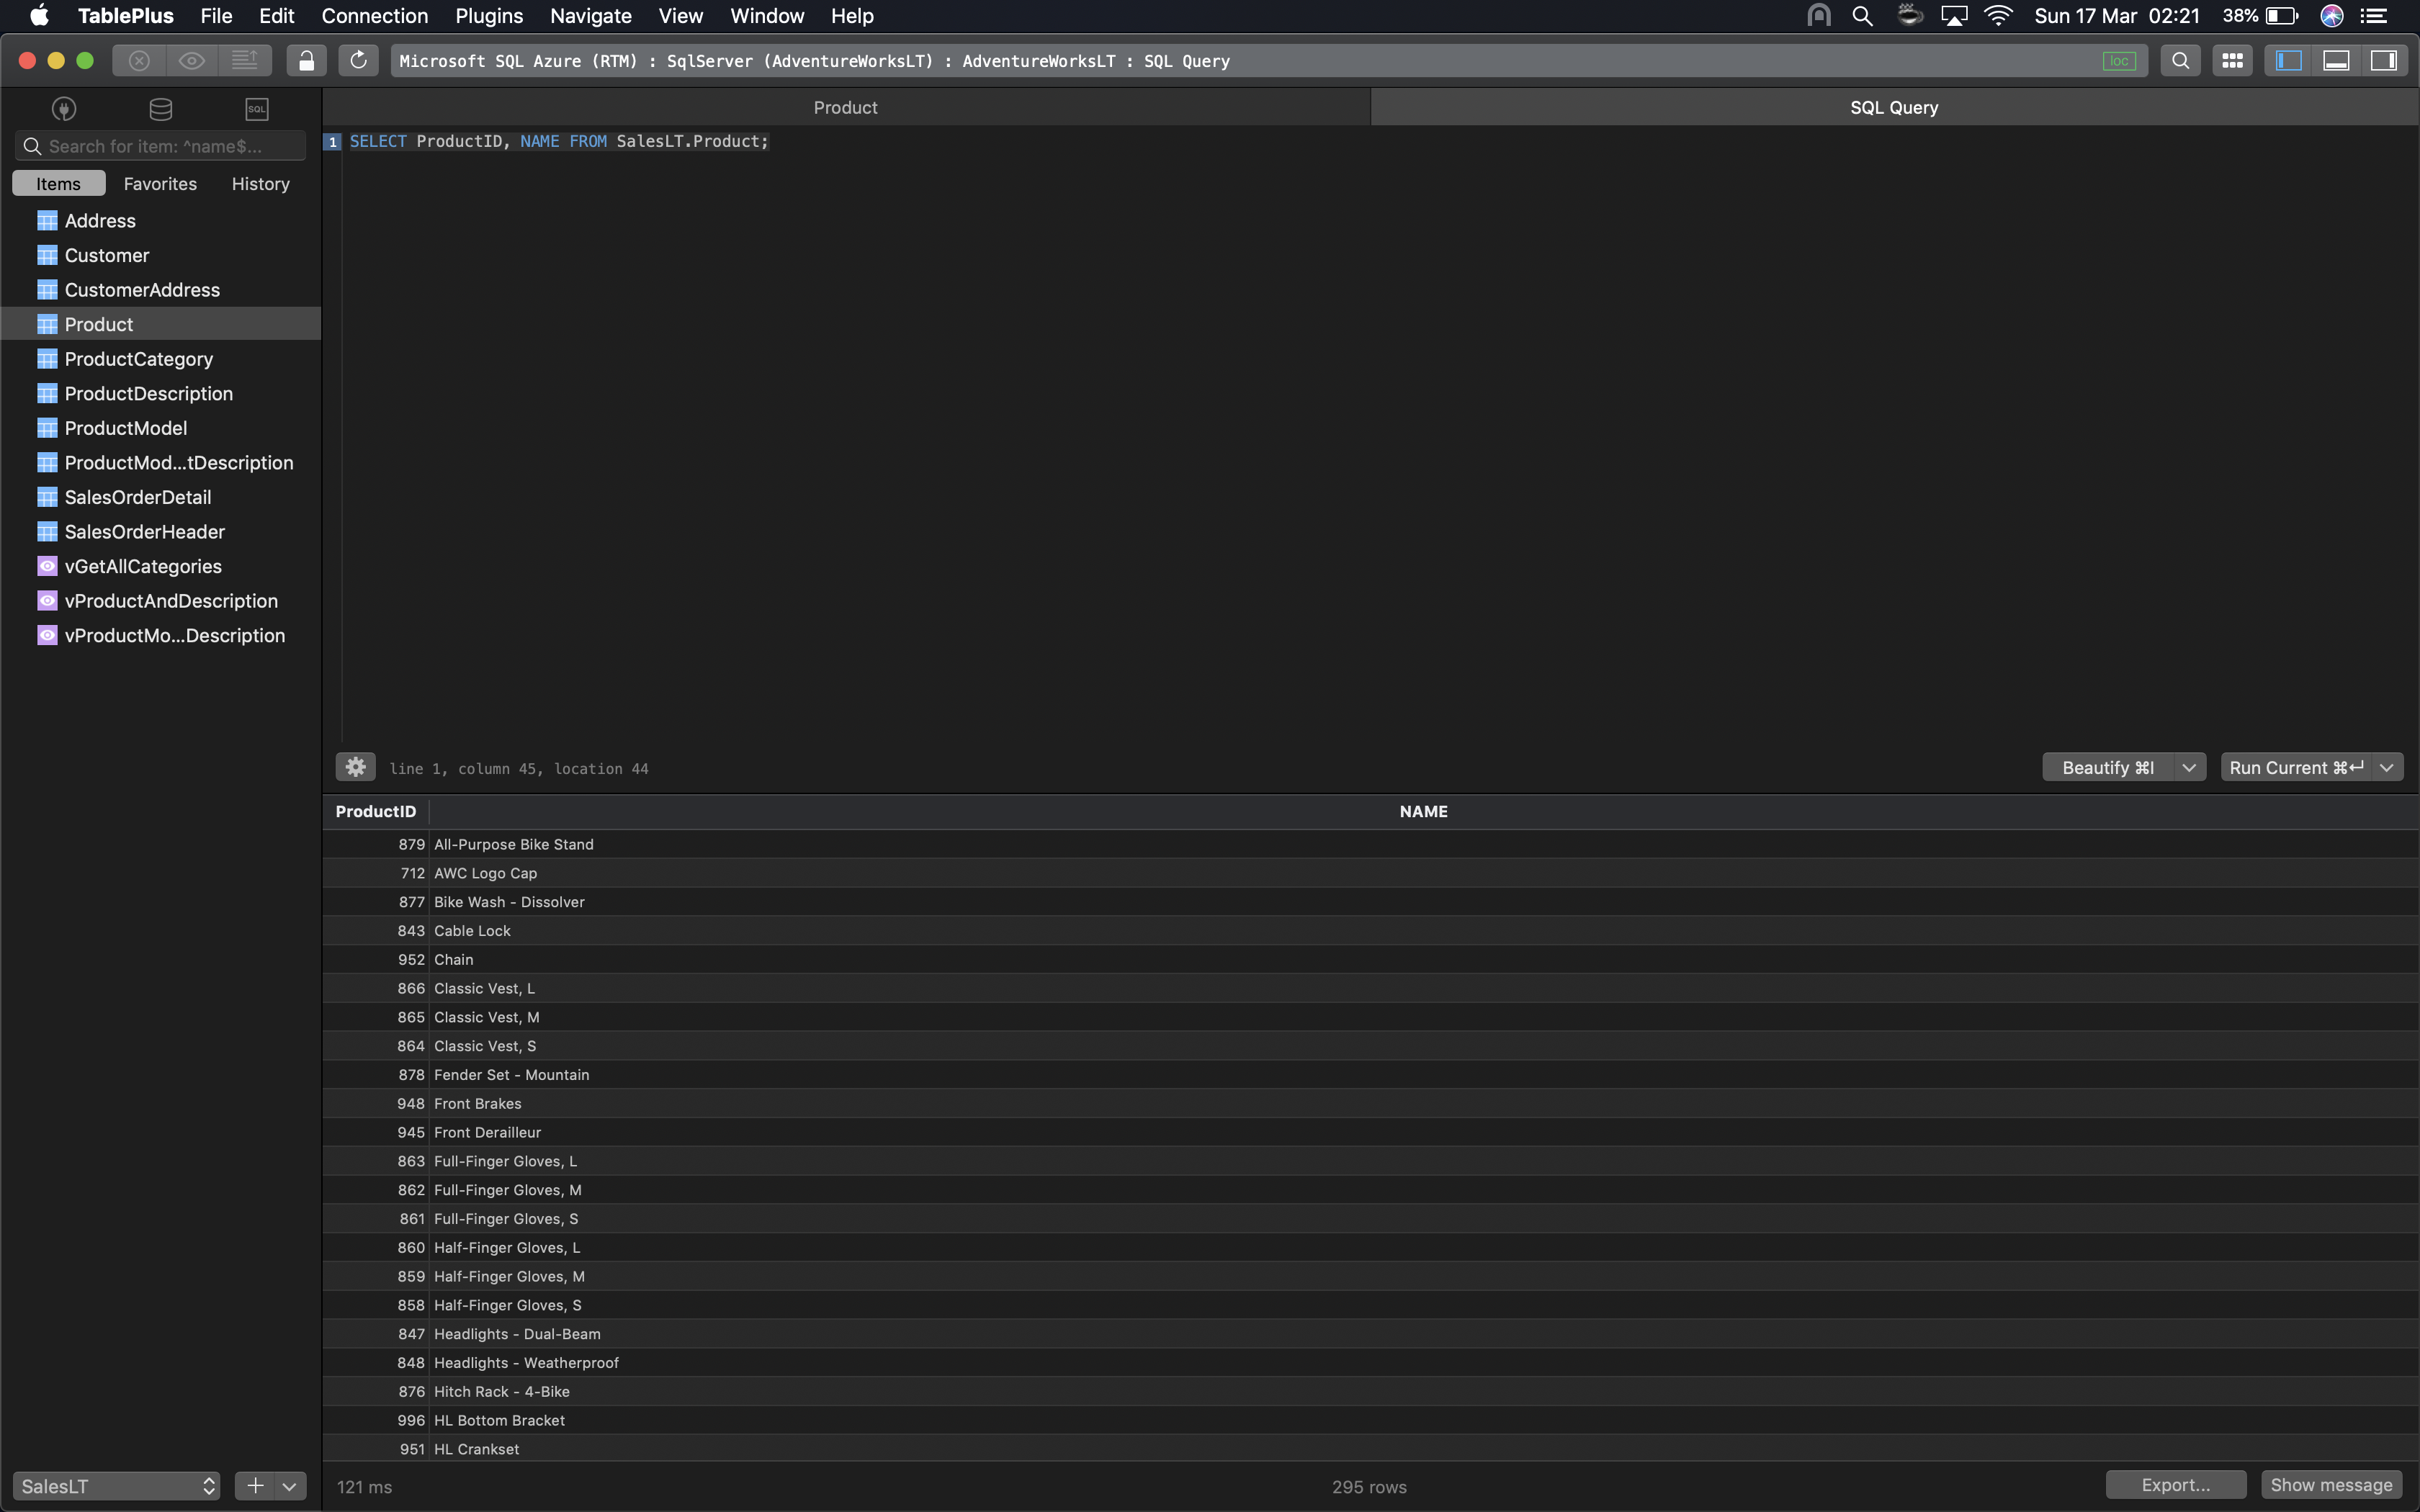Screen dimensions: 2420x1512
Task: Toggle the left sidebar panel visibility
Action: pyautogui.click(x=2288, y=60)
